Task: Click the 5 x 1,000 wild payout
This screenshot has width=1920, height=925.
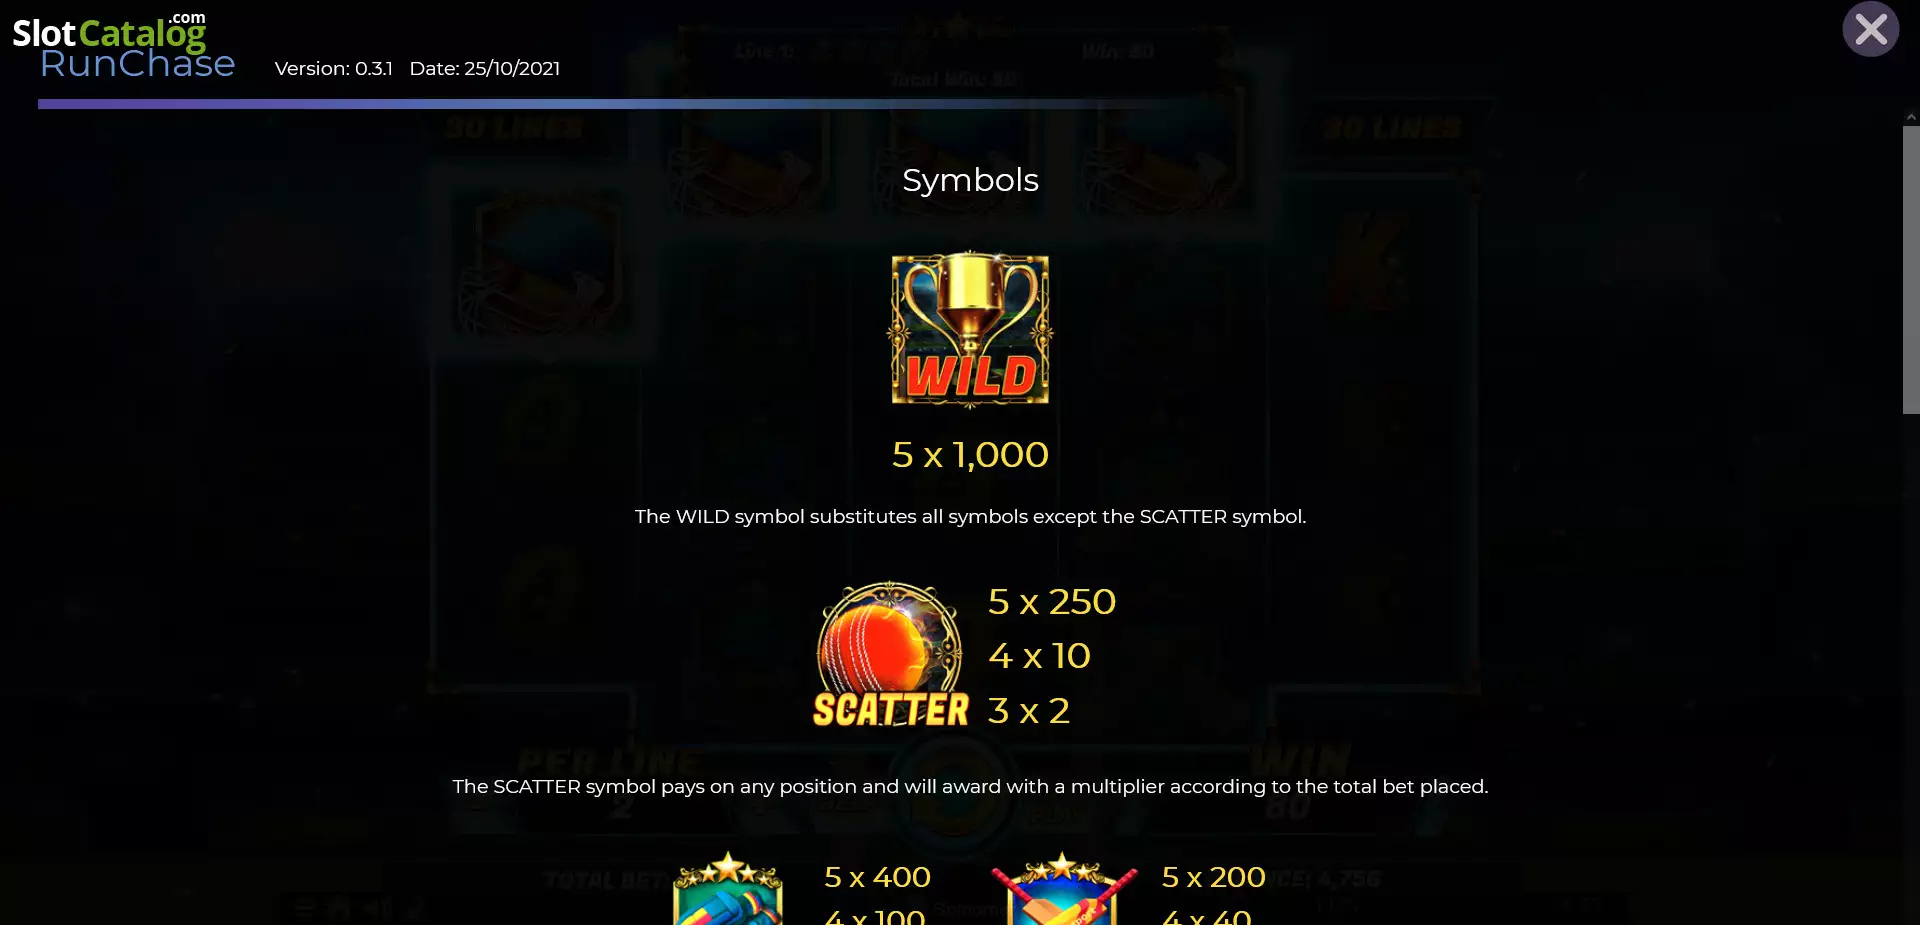Action: pos(970,455)
